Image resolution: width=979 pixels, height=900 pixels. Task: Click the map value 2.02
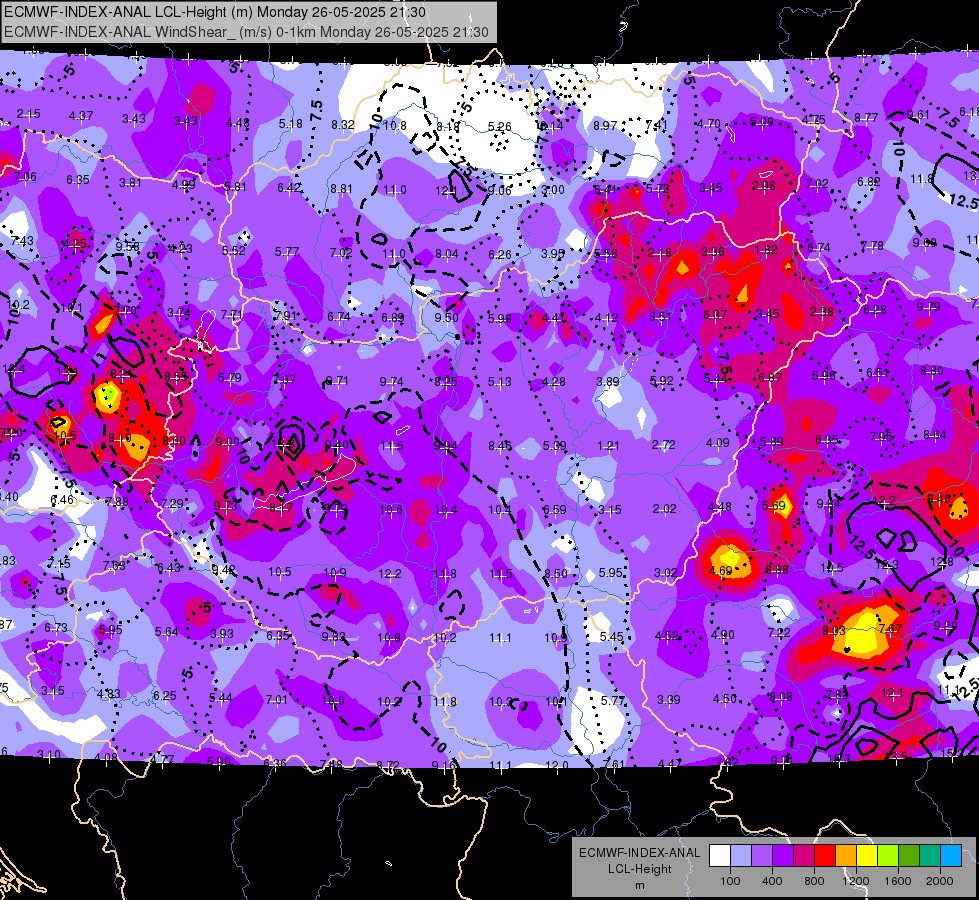(x=664, y=509)
